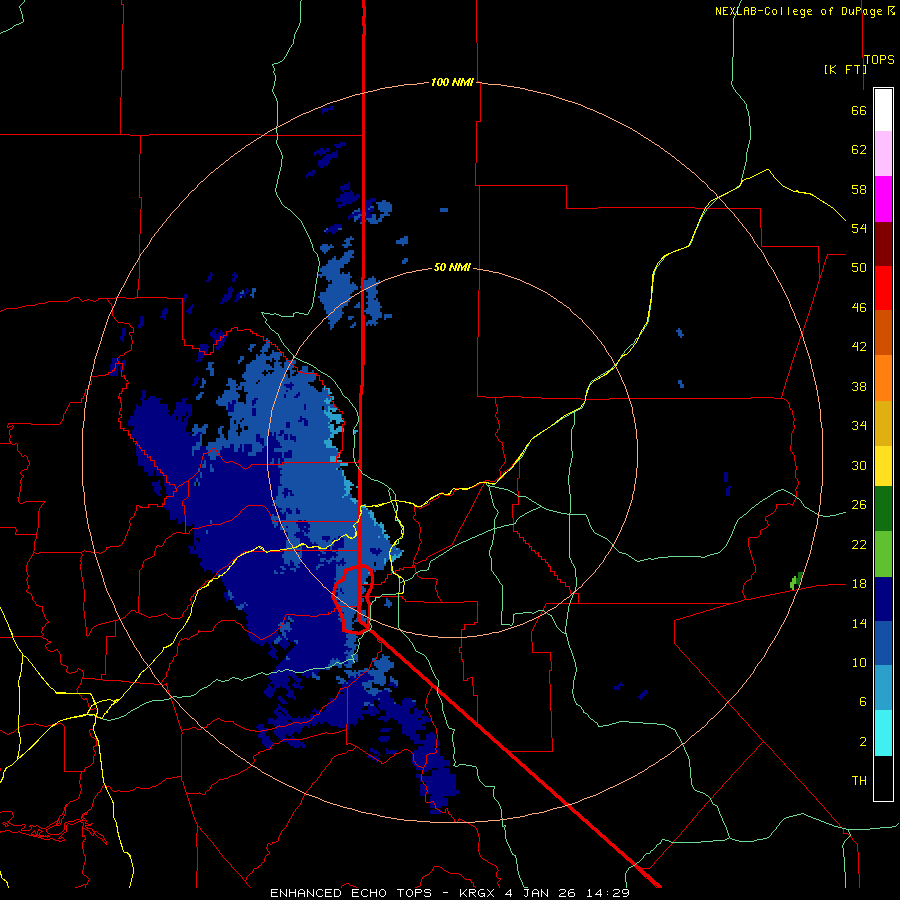
Task: Click the legend value '18'
Action: click(859, 584)
